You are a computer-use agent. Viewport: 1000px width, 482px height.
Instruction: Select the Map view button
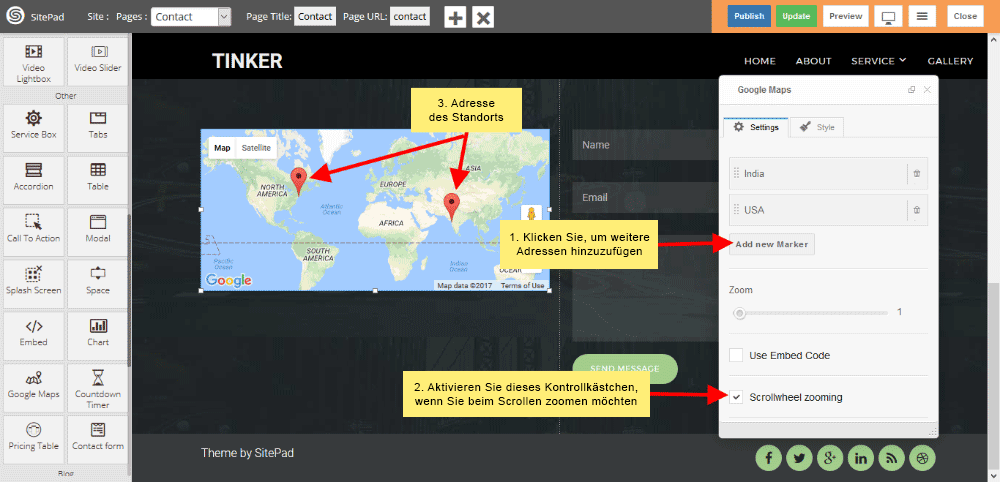point(222,148)
